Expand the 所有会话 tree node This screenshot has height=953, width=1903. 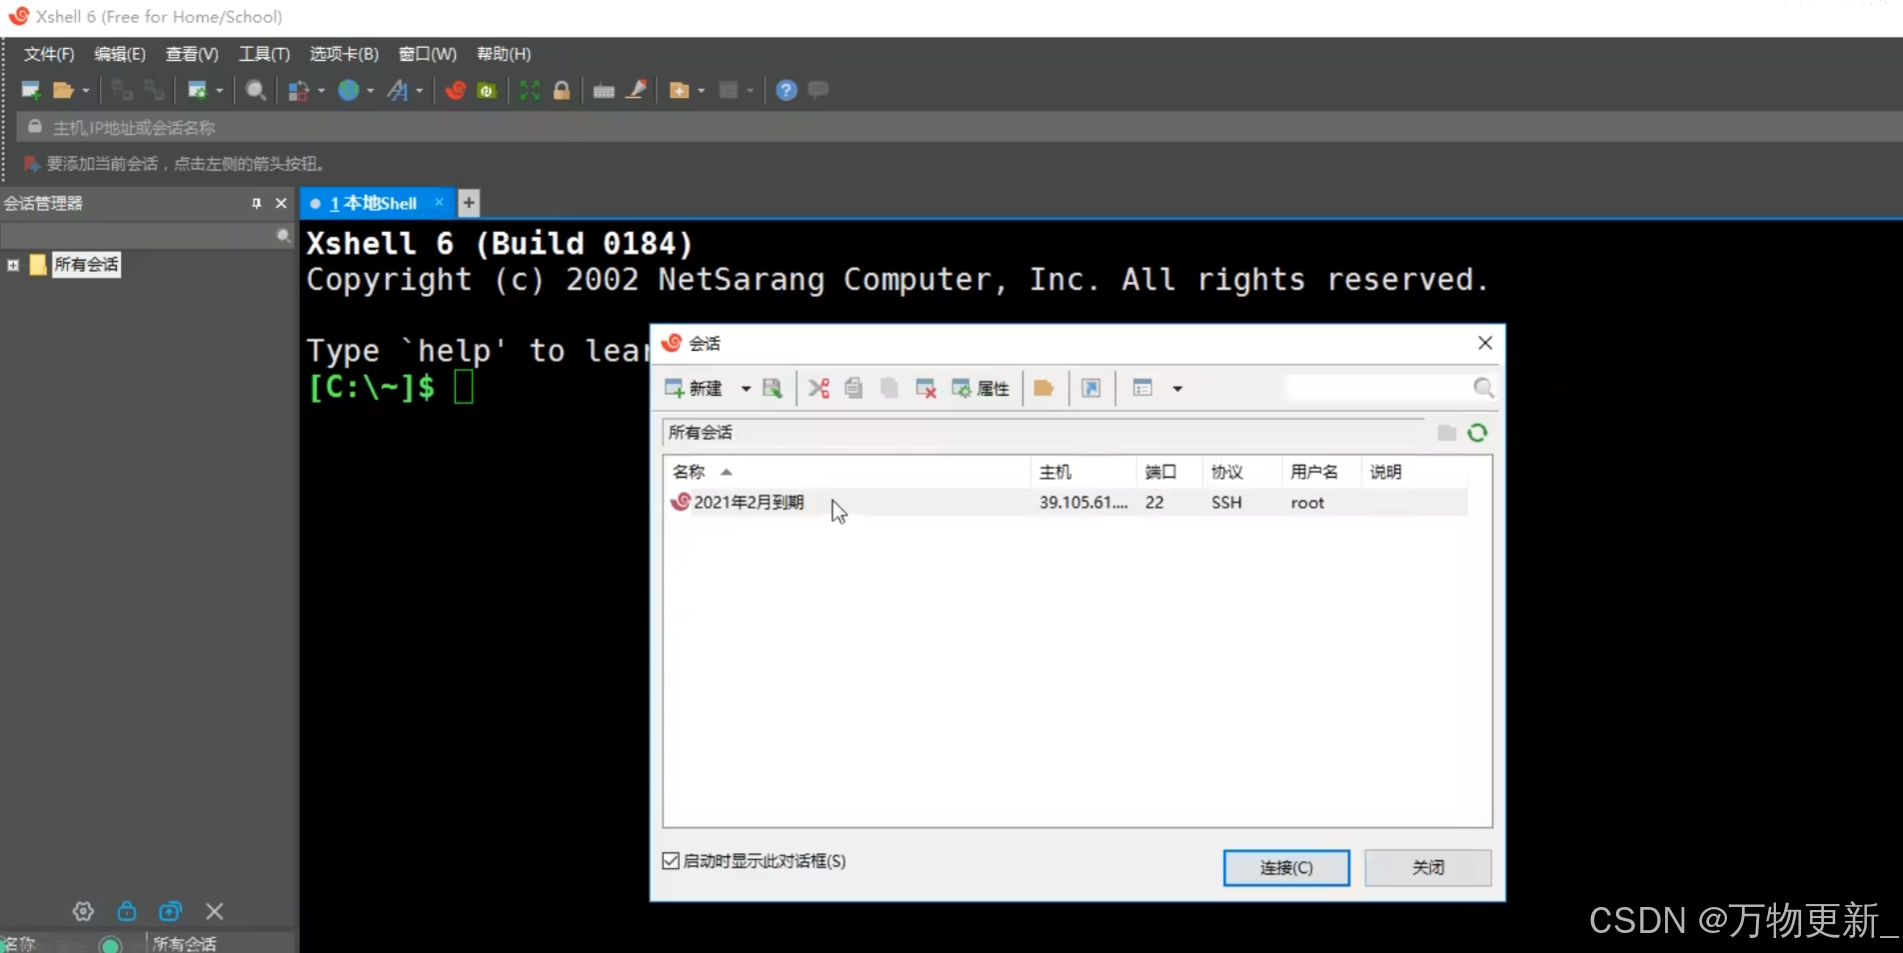(x=13, y=265)
